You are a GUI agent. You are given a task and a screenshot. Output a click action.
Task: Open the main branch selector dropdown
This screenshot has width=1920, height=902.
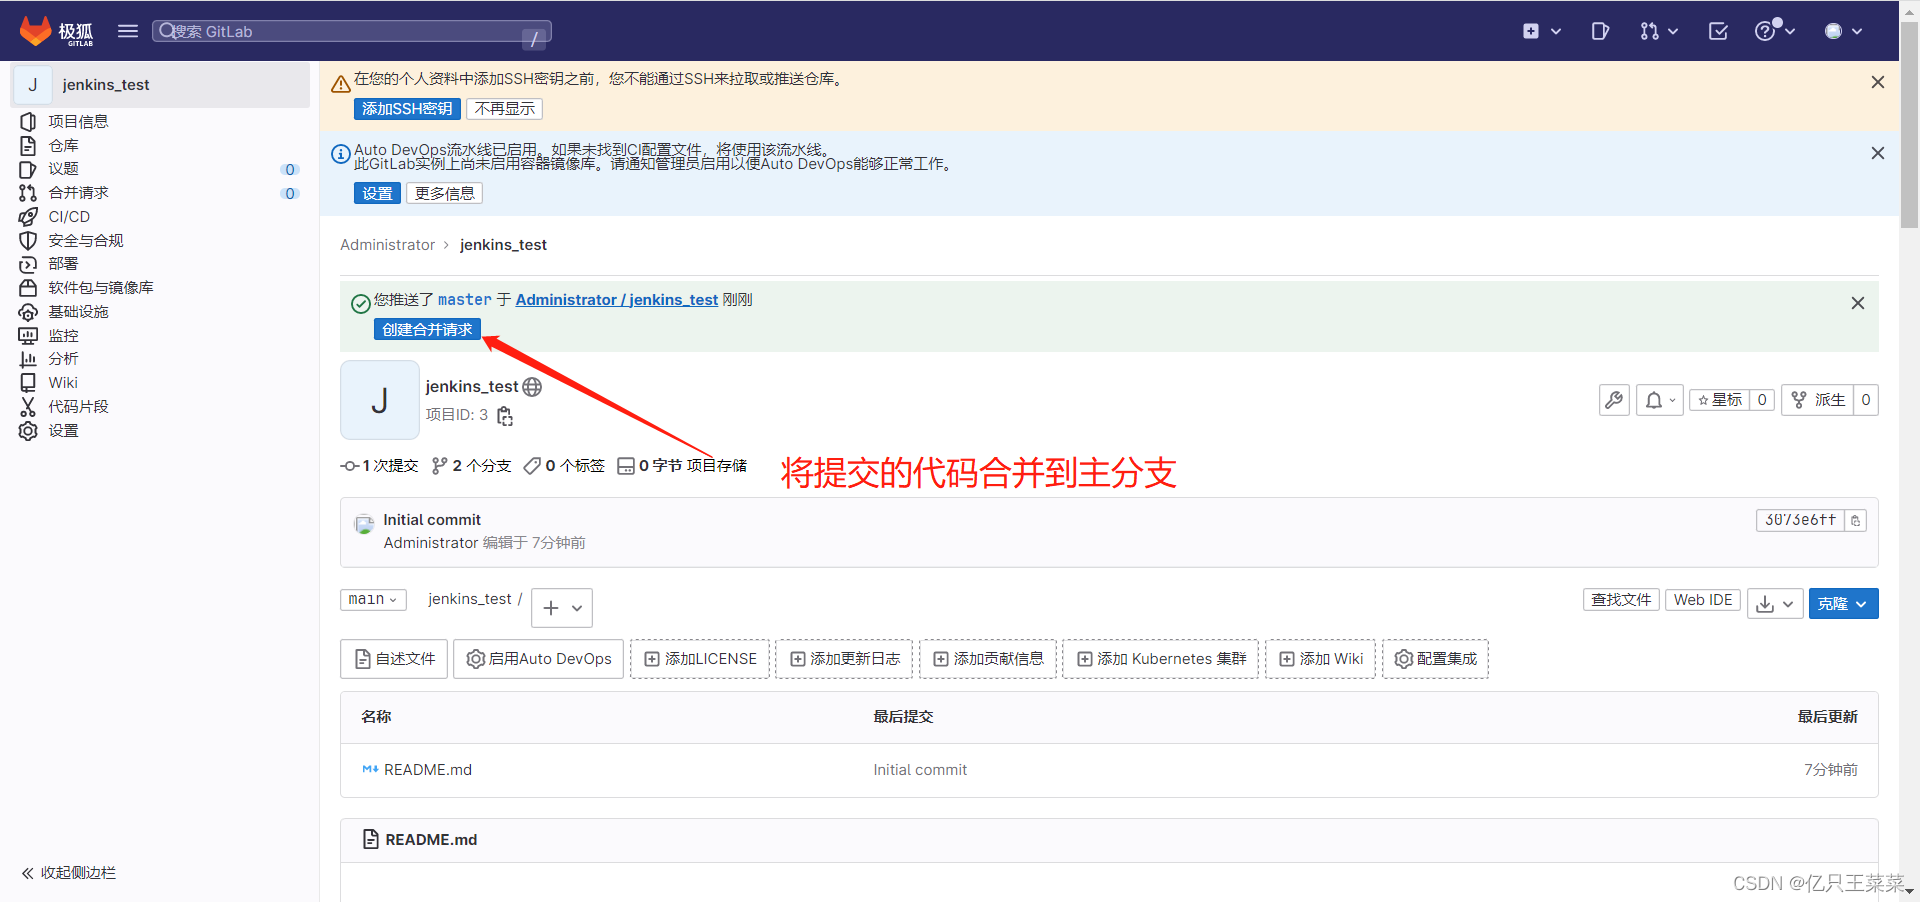point(373,599)
